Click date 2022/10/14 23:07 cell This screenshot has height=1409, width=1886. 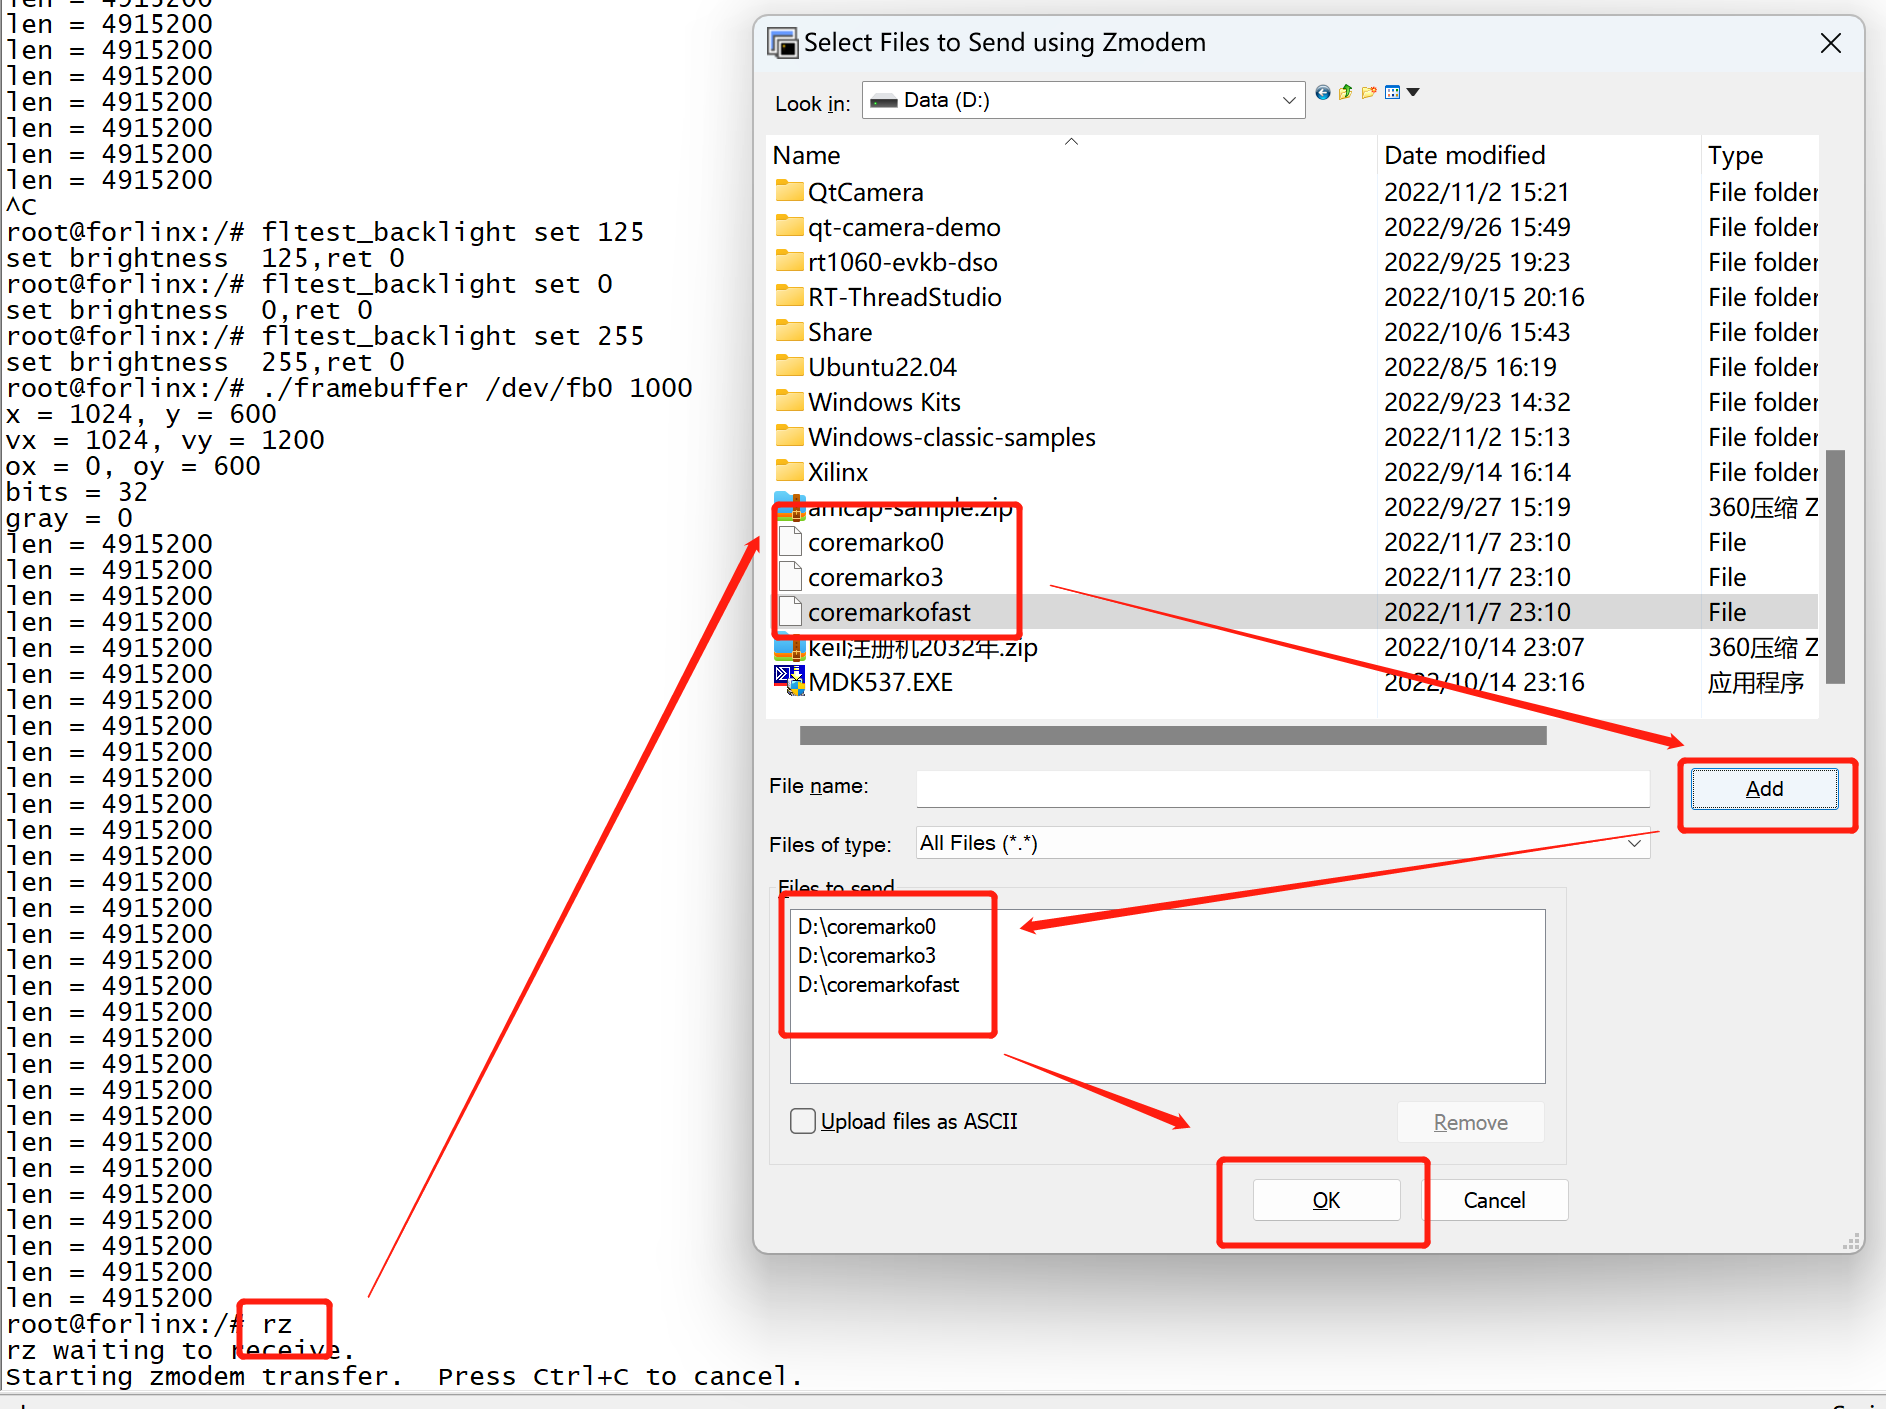(1484, 647)
